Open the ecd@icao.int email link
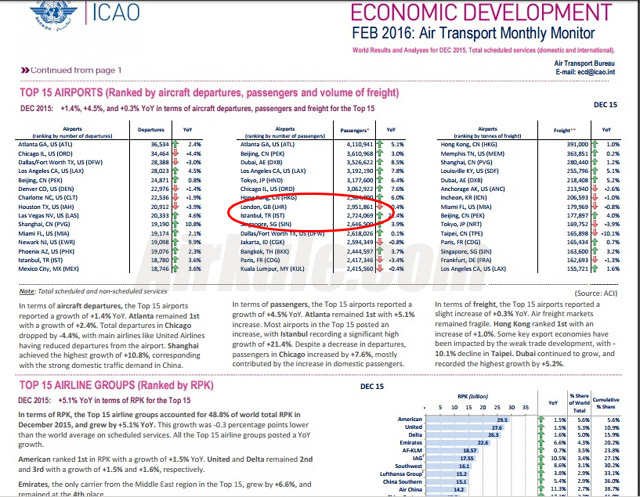Screen dimensions: 640x497 [x=596, y=72]
